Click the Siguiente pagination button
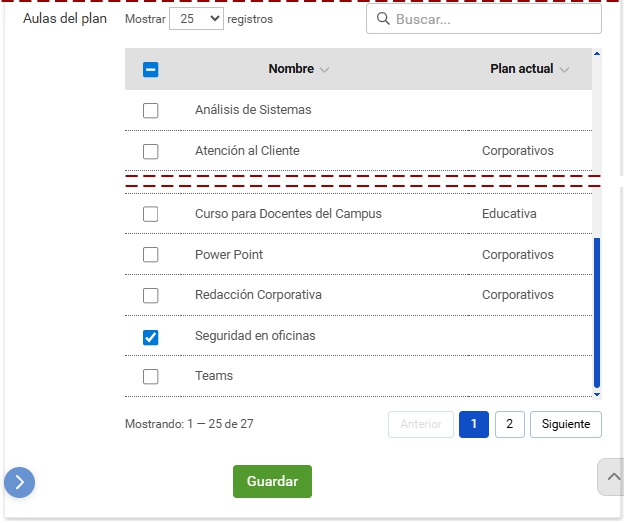The width and height of the screenshot is (624, 523). 566,424
